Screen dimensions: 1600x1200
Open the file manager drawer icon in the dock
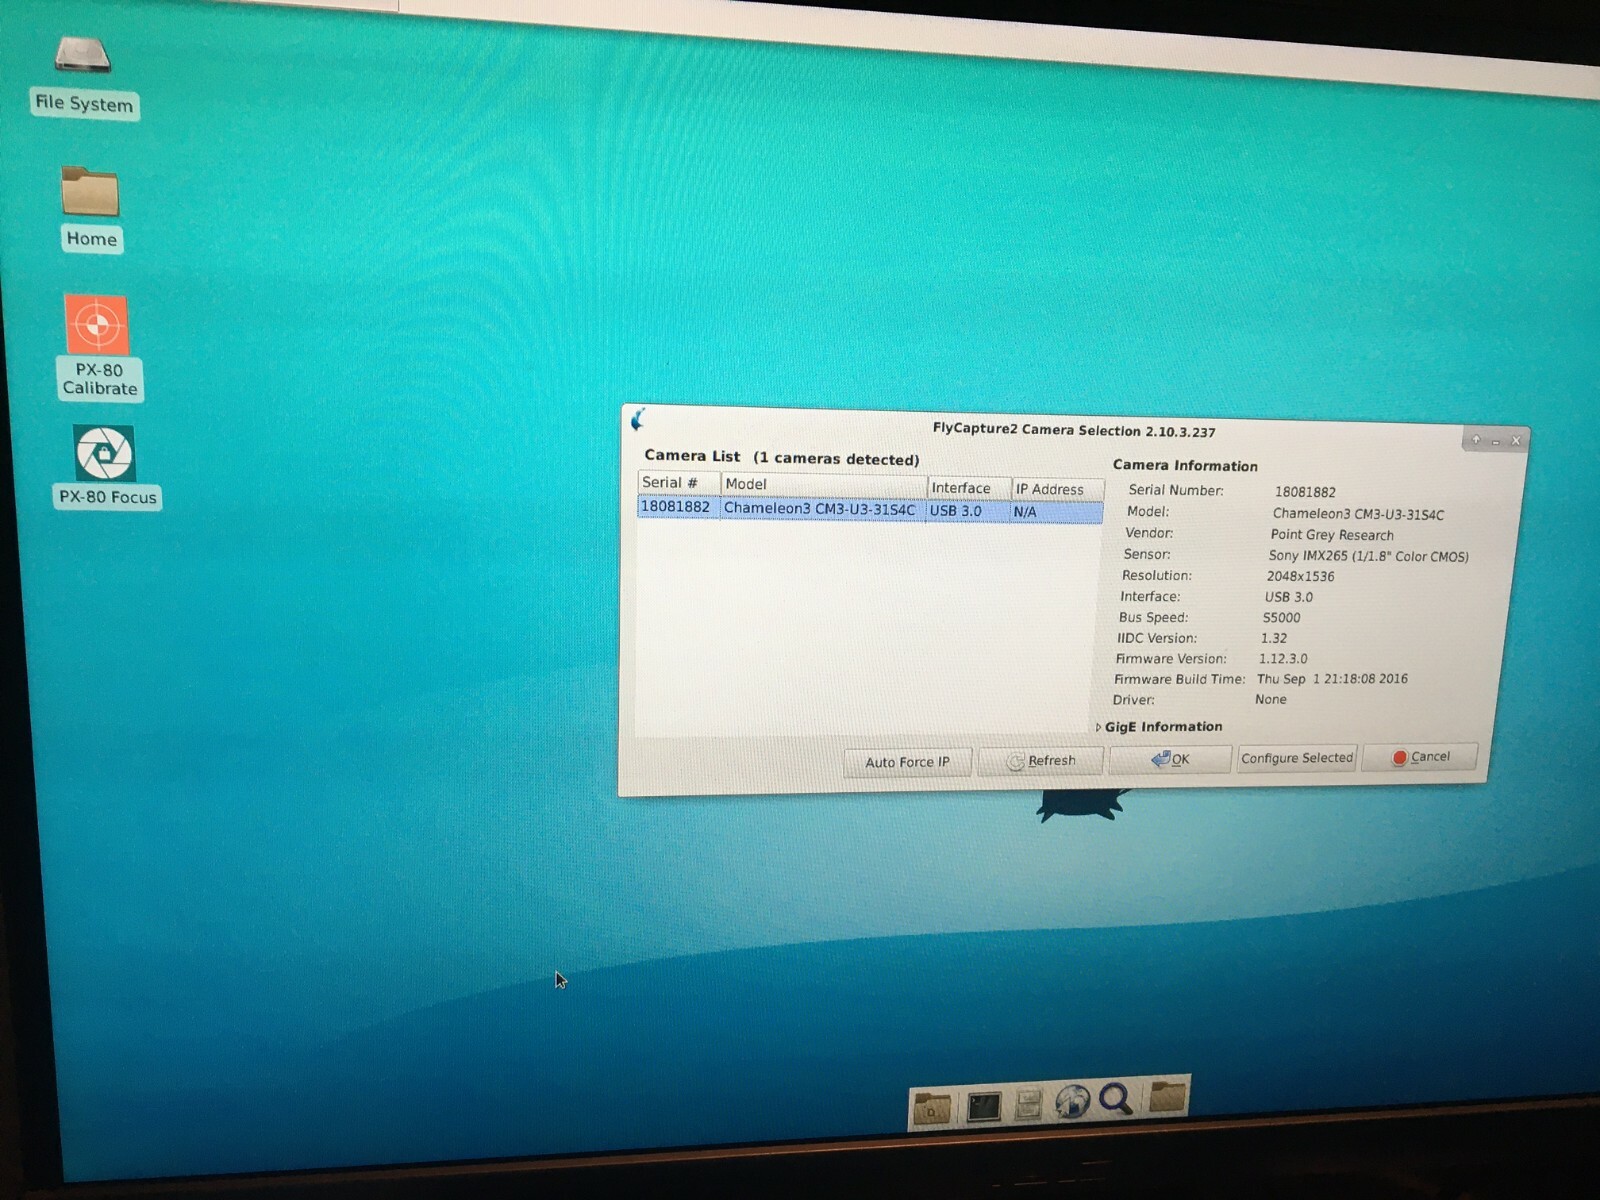click(x=1028, y=1104)
